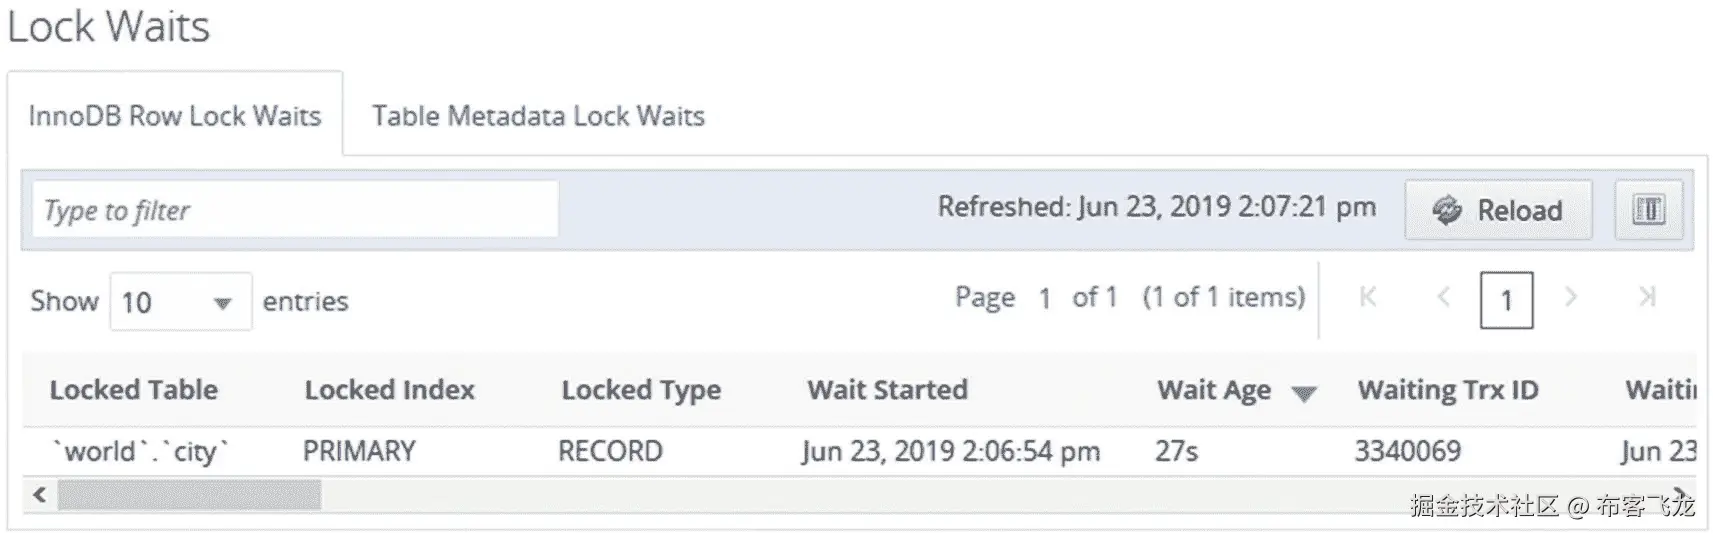Open the Show entries dropdown

pyautogui.click(x=180, y=302)
